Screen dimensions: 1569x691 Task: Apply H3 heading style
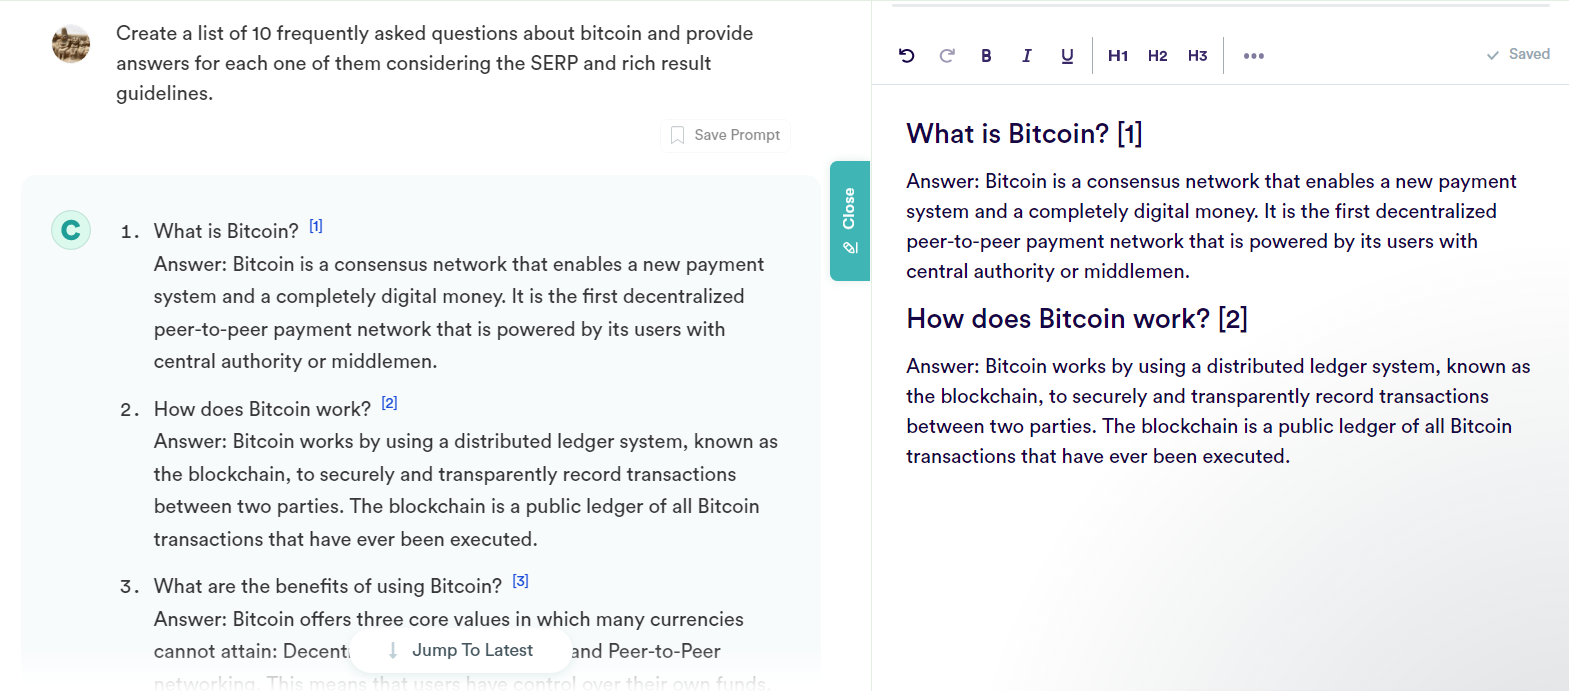click(1198, 55)
